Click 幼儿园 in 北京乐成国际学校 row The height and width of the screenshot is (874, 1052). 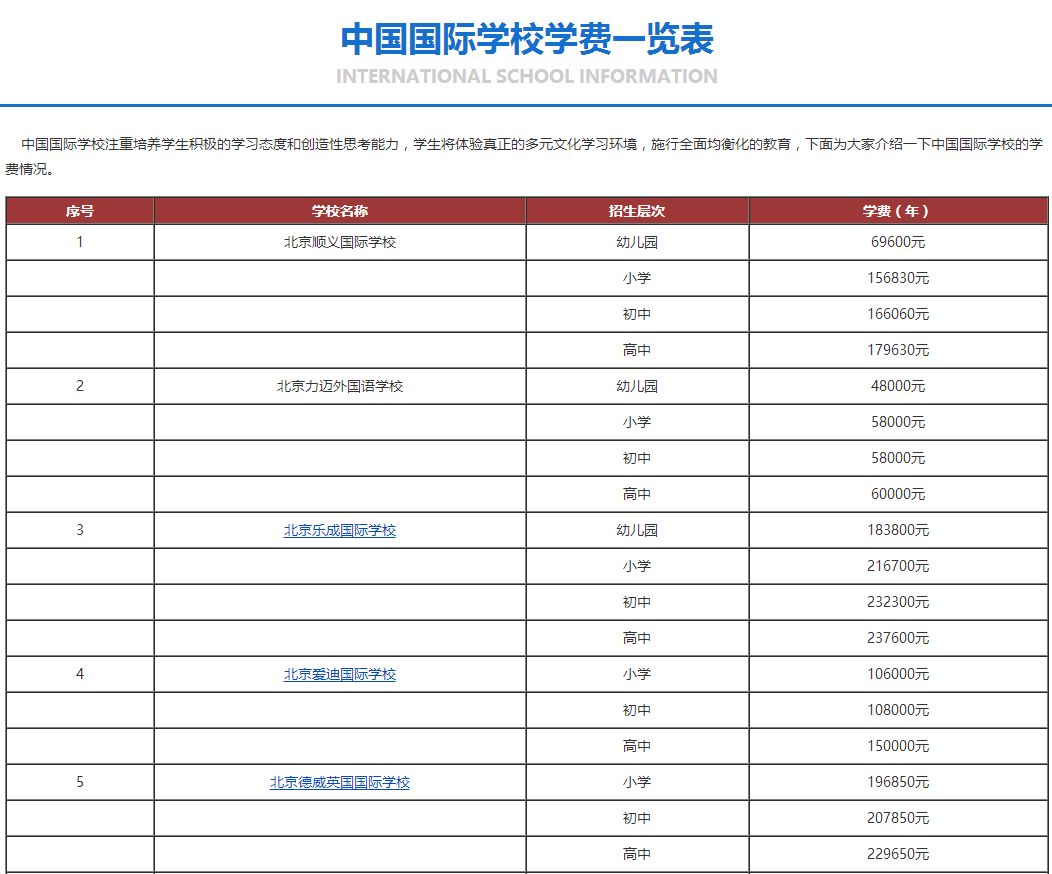[x=637, y=531]
